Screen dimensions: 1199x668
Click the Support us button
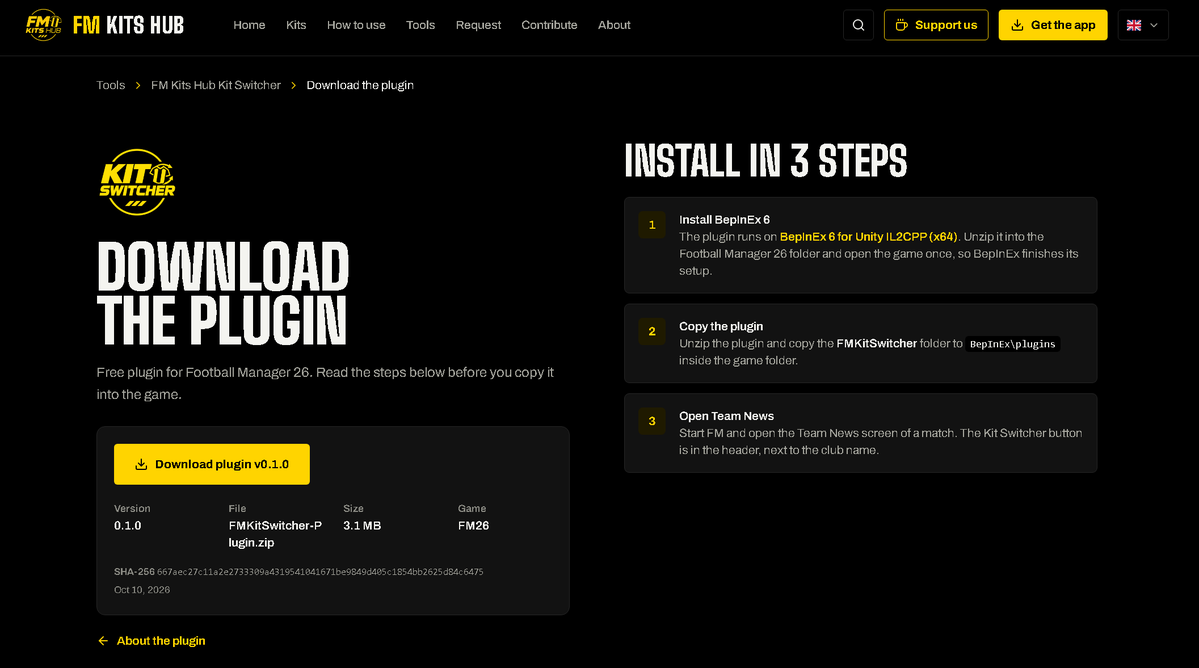[x=936, y=25]
